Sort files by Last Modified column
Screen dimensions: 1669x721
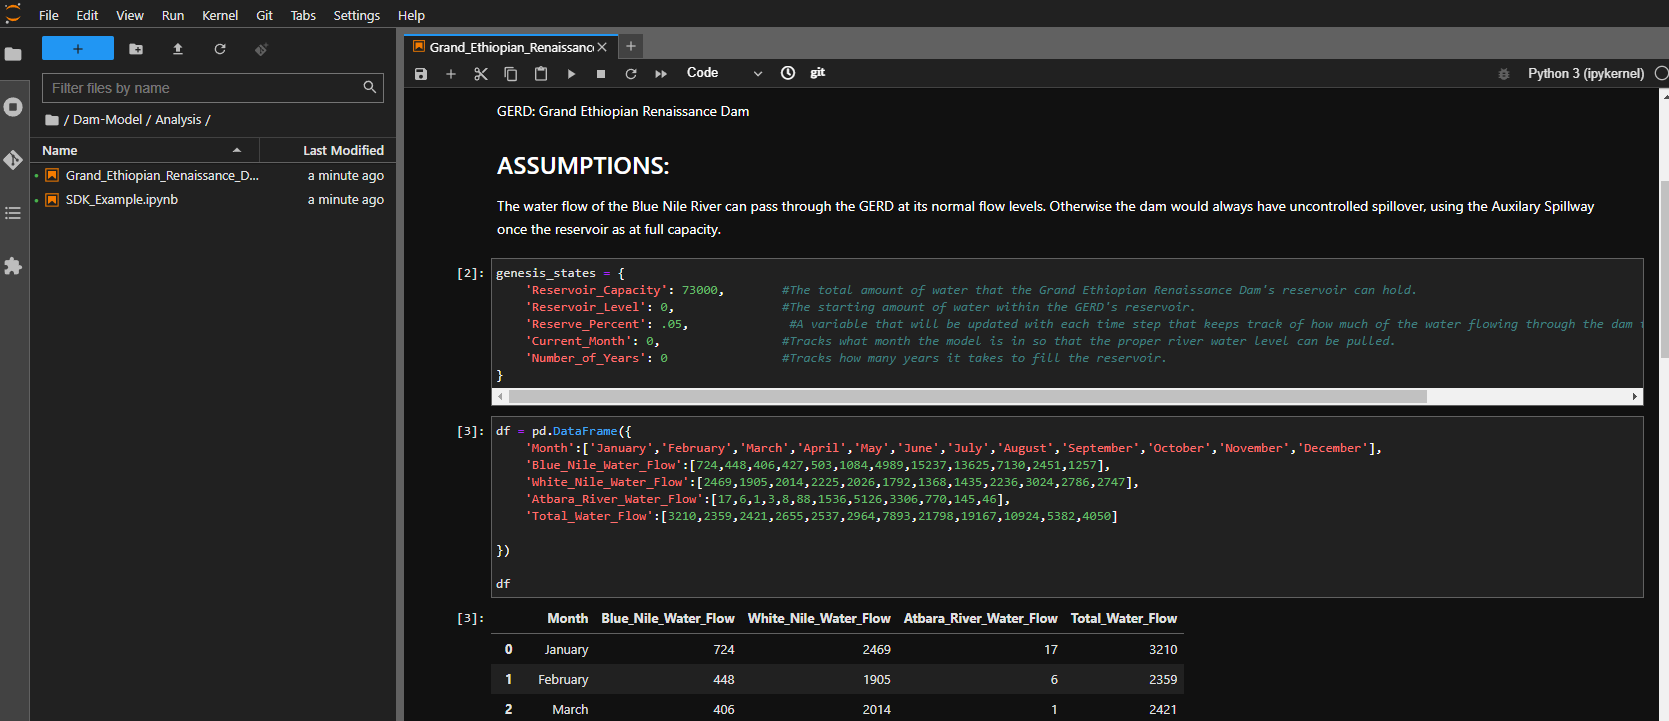(x=328, y=150)
